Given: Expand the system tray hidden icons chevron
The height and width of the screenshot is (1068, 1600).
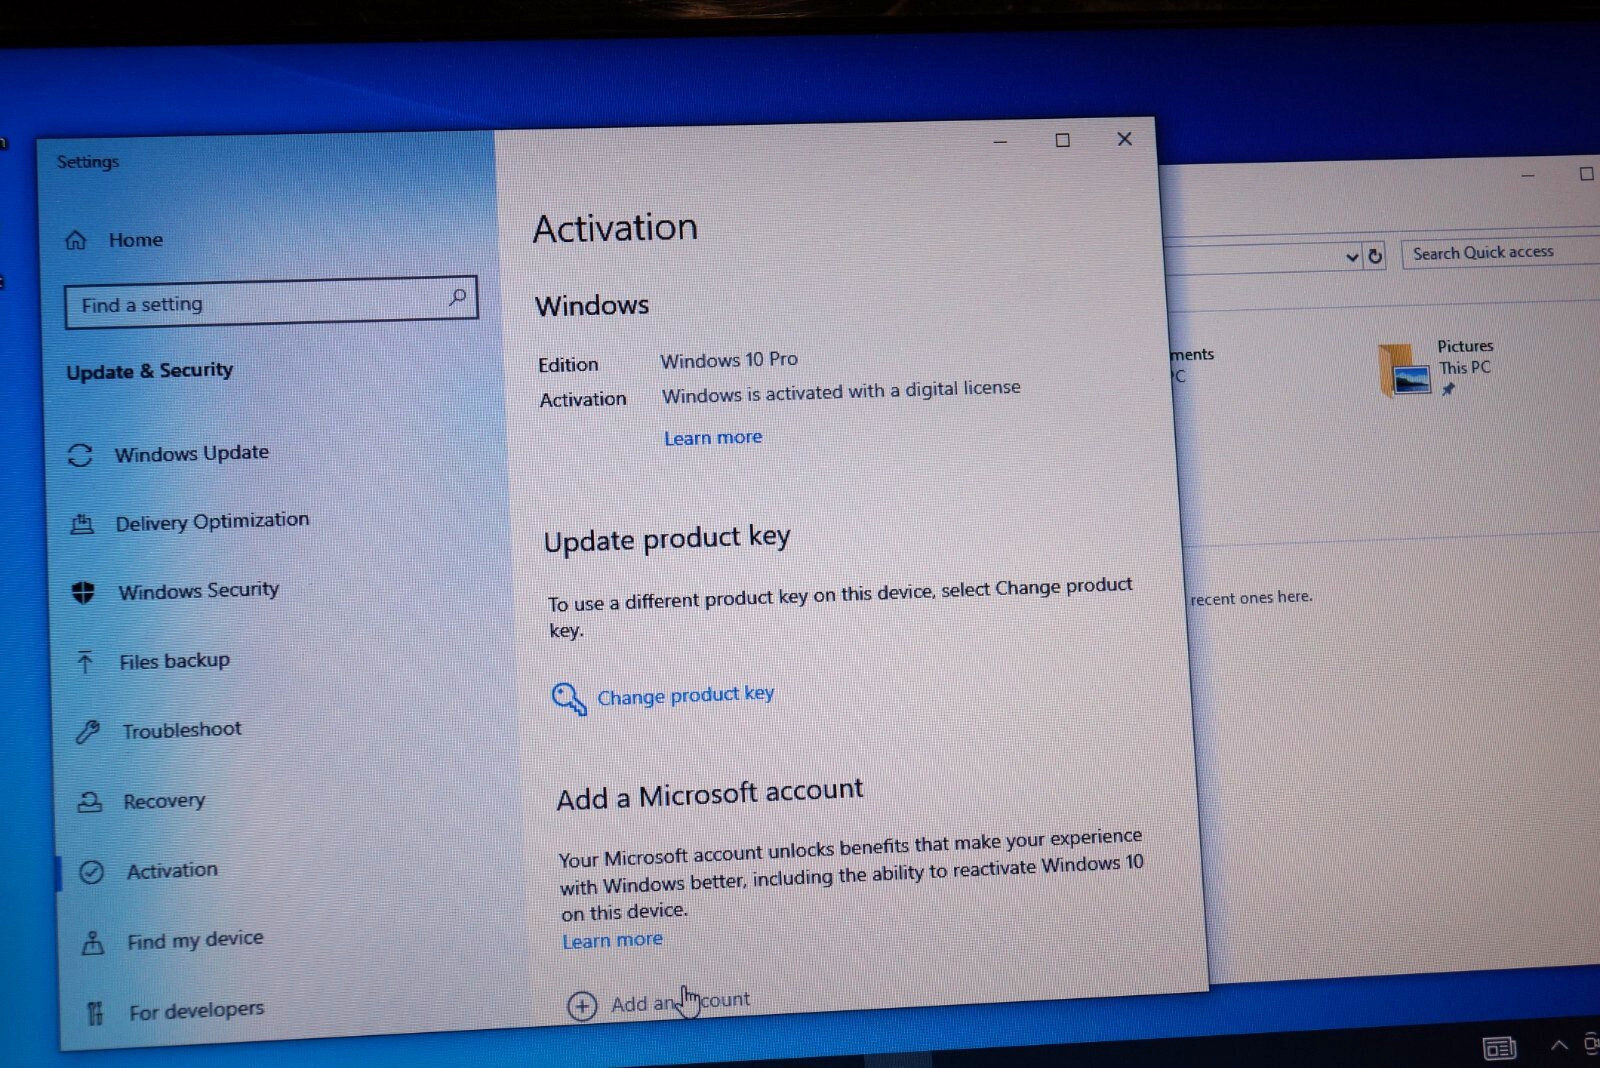Looking at the screenshot, I should 1559,1045.
